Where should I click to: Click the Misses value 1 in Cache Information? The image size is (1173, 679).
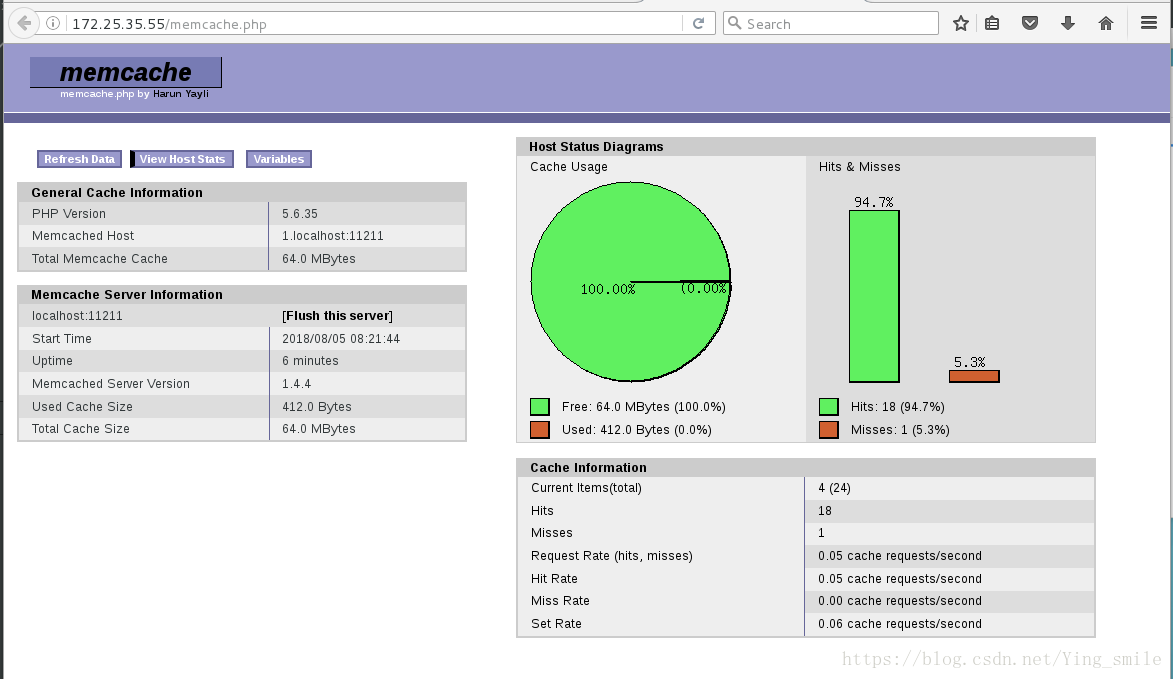(x=821, y=533)
